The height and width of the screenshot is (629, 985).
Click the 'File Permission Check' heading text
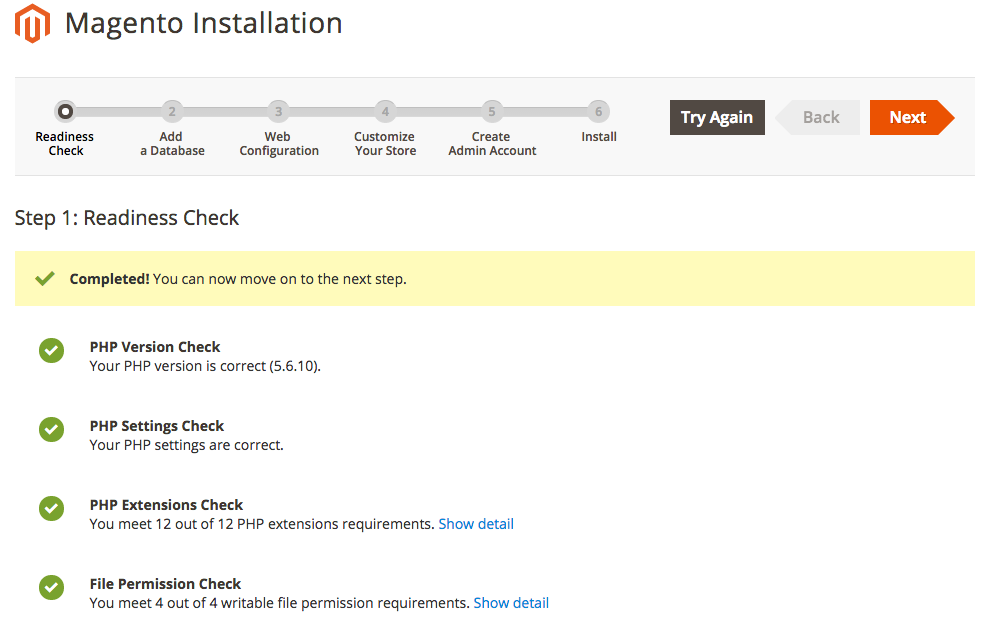(165, 584)
